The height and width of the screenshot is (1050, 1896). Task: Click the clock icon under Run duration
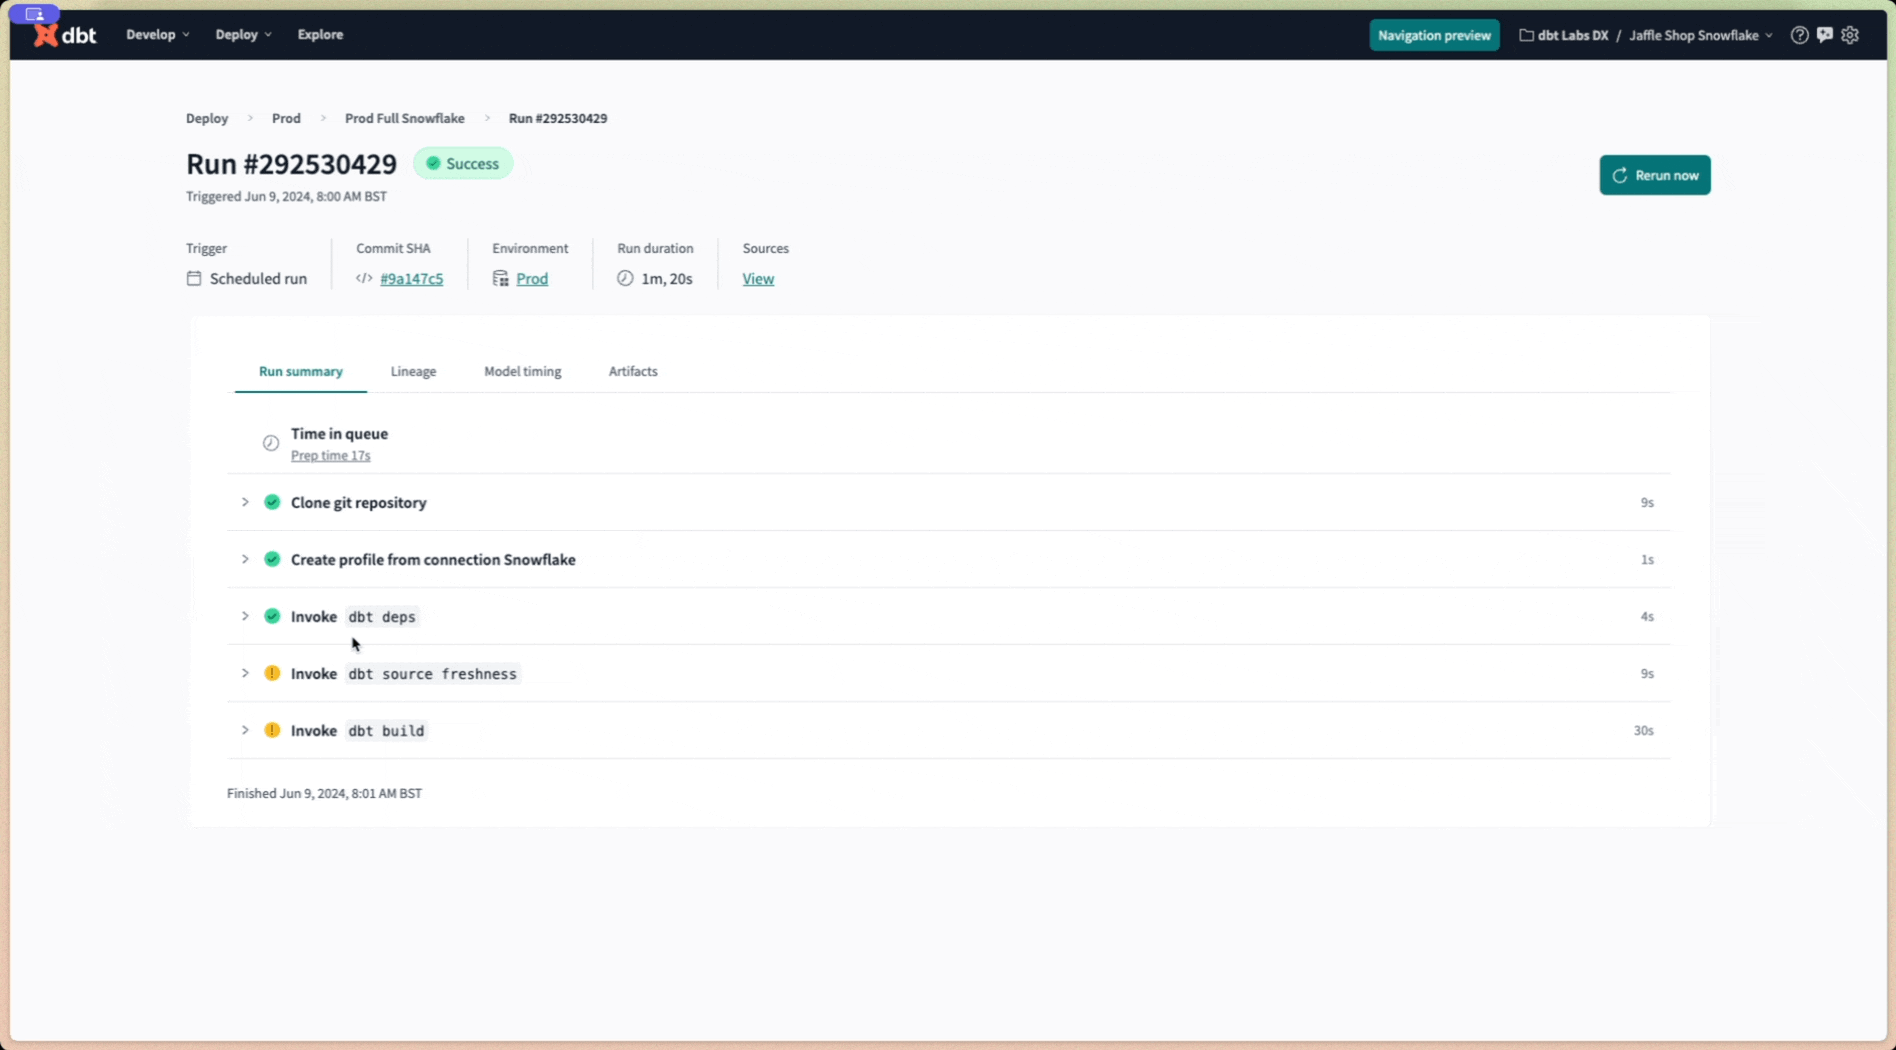tap(624, 278)
